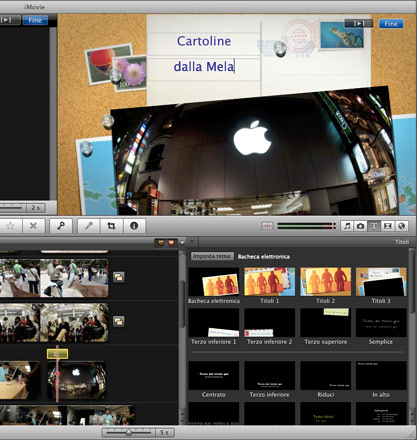Open the photo browser camera icon

point(360,226)
